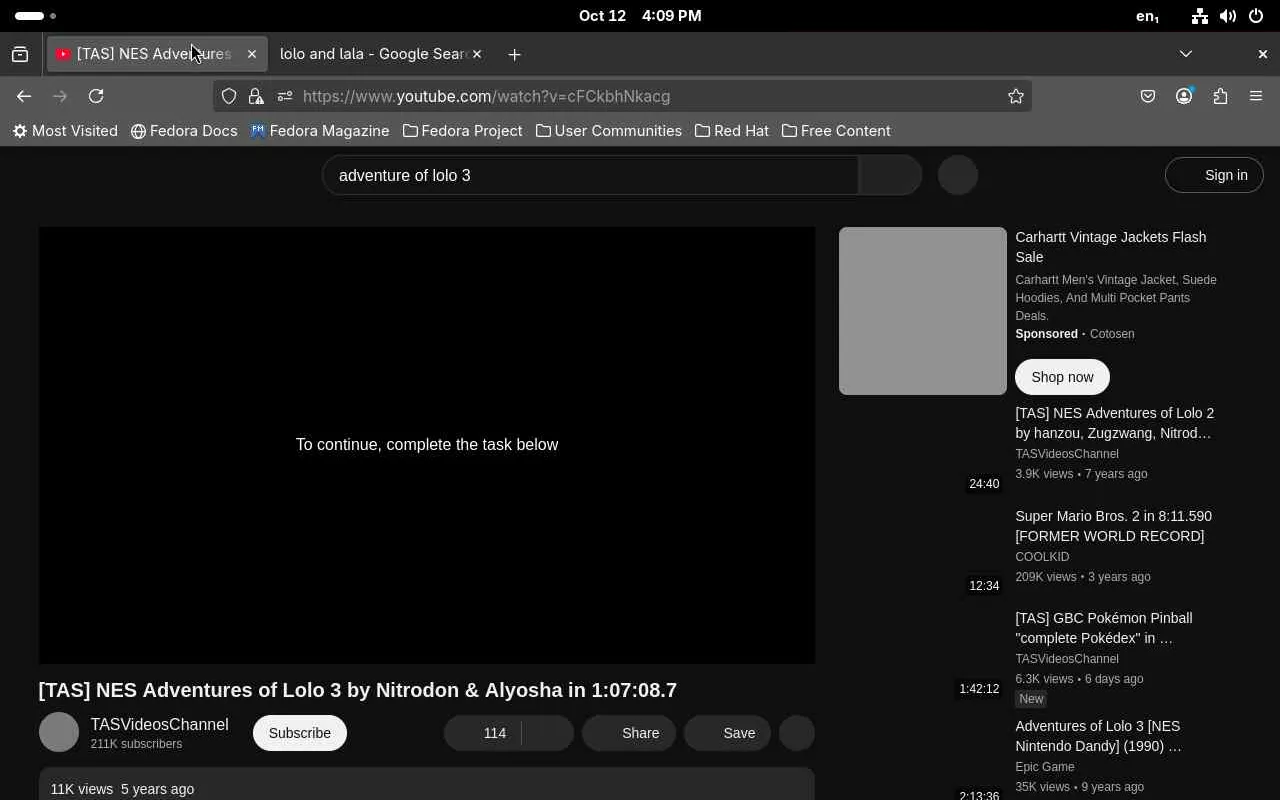This screenshot has width=1280, height=800.
Task: Like the video showing 114 likes
Action: pos(483,733)
